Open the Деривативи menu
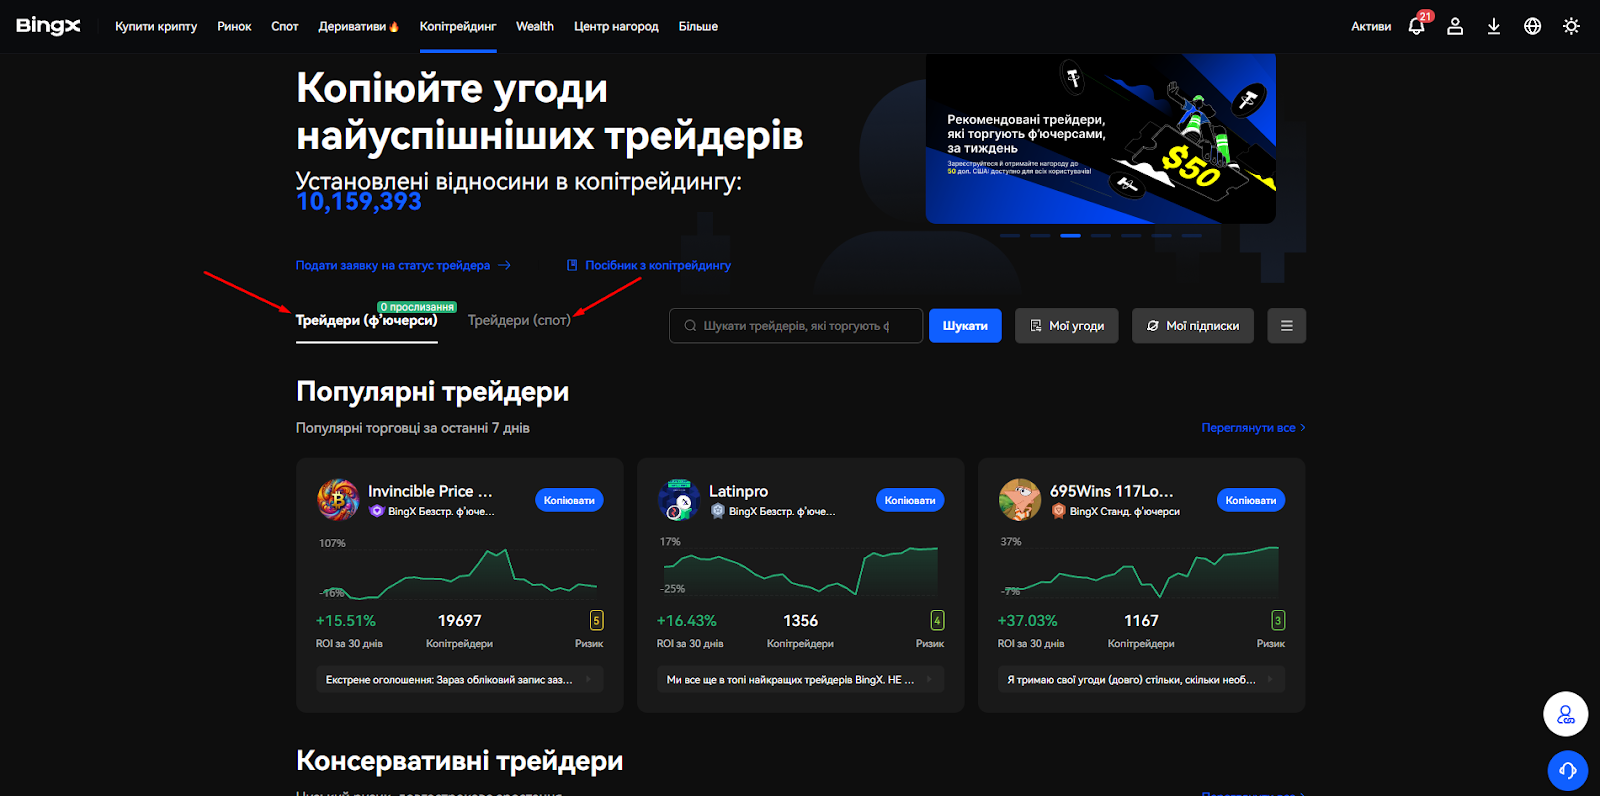Screen dimensions: 1600x796 358,26
